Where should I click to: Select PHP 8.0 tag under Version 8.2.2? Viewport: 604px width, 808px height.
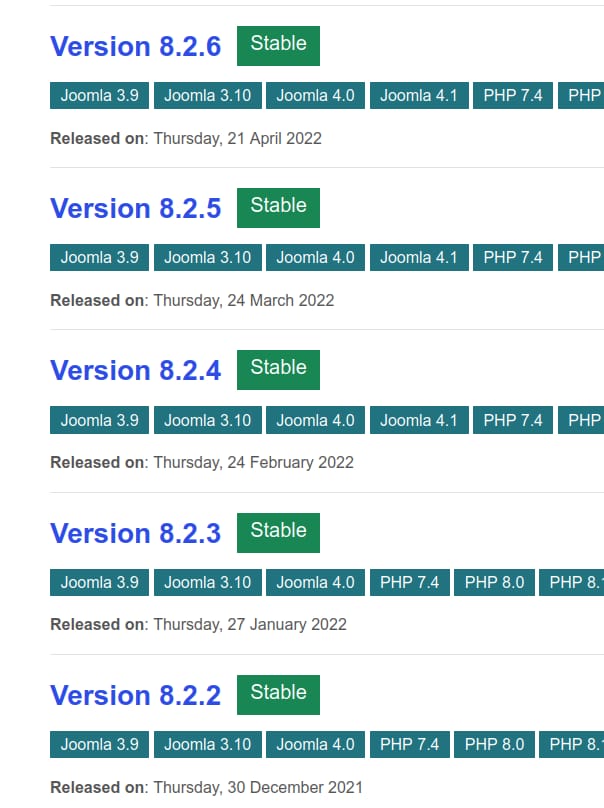tap(494, 744)
